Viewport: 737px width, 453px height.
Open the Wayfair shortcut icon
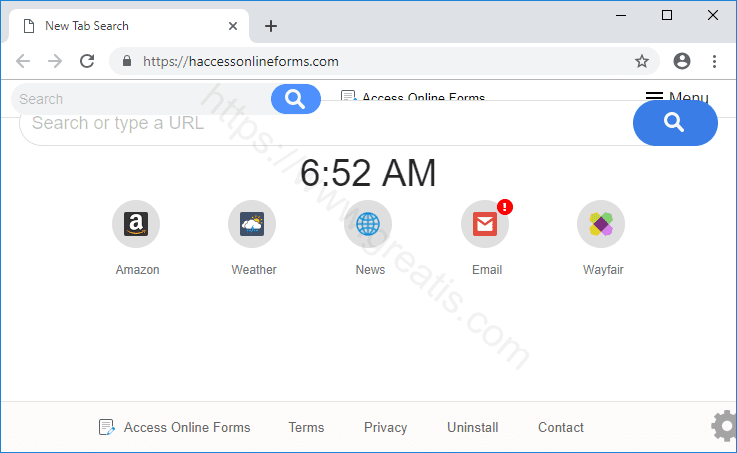[x=601, y=224]
